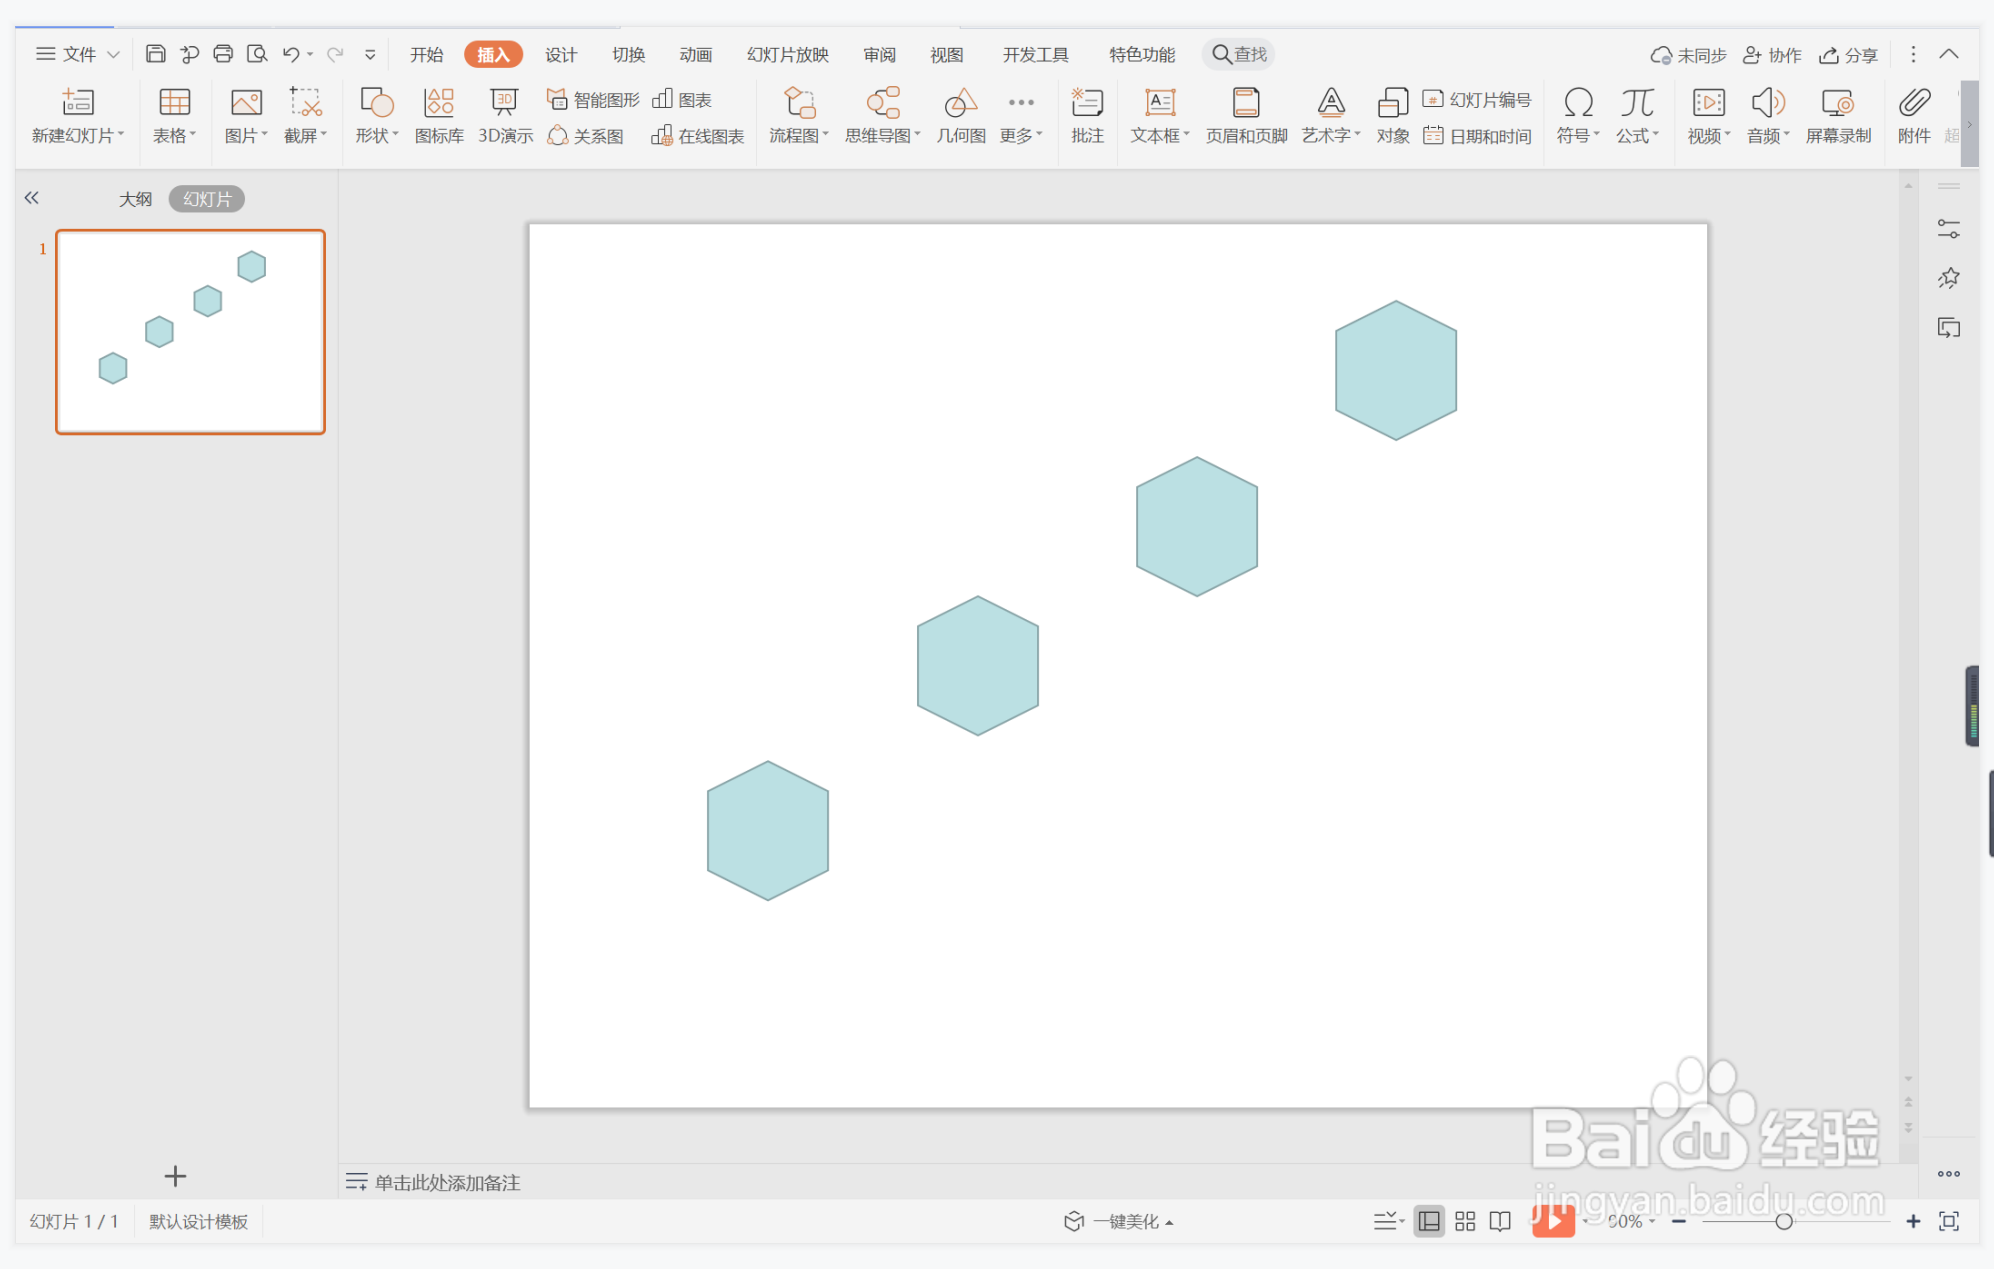Start slideshow with orange play button
This screenshot has width=1994, height=1269.
click(x=1553, y=1221)
